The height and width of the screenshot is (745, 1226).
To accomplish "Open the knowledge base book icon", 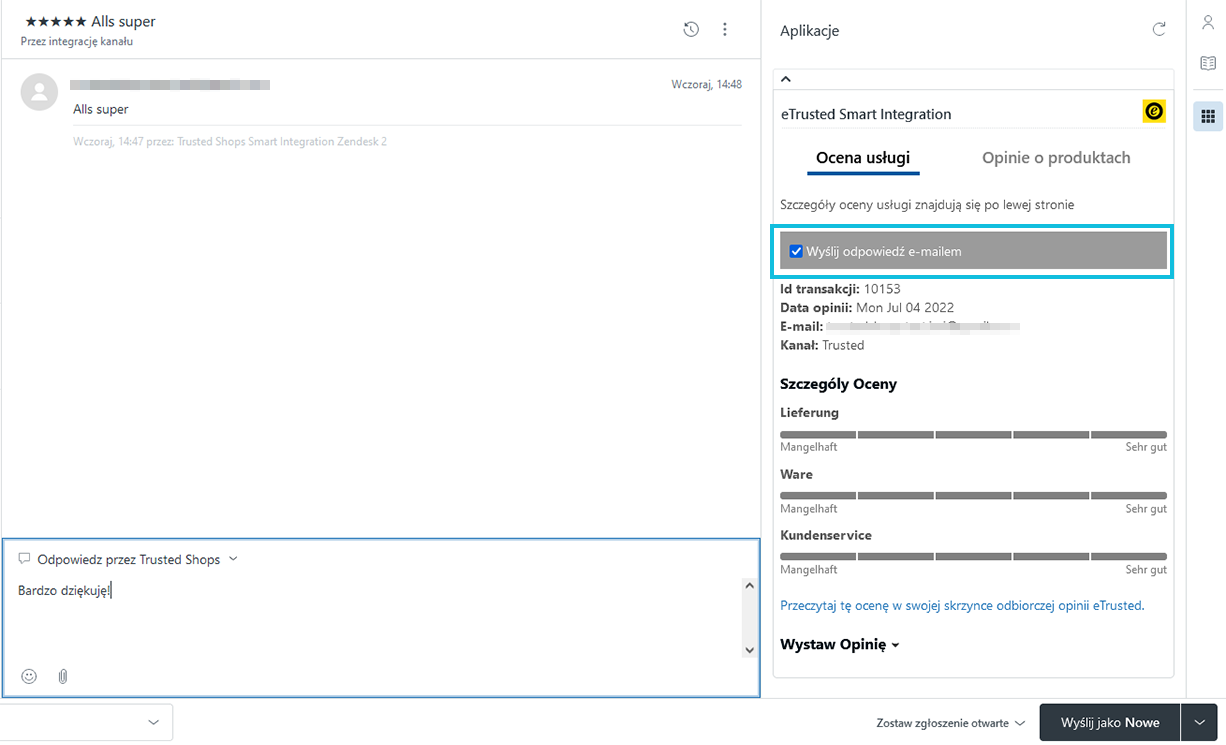I will tap(1208, 63).
